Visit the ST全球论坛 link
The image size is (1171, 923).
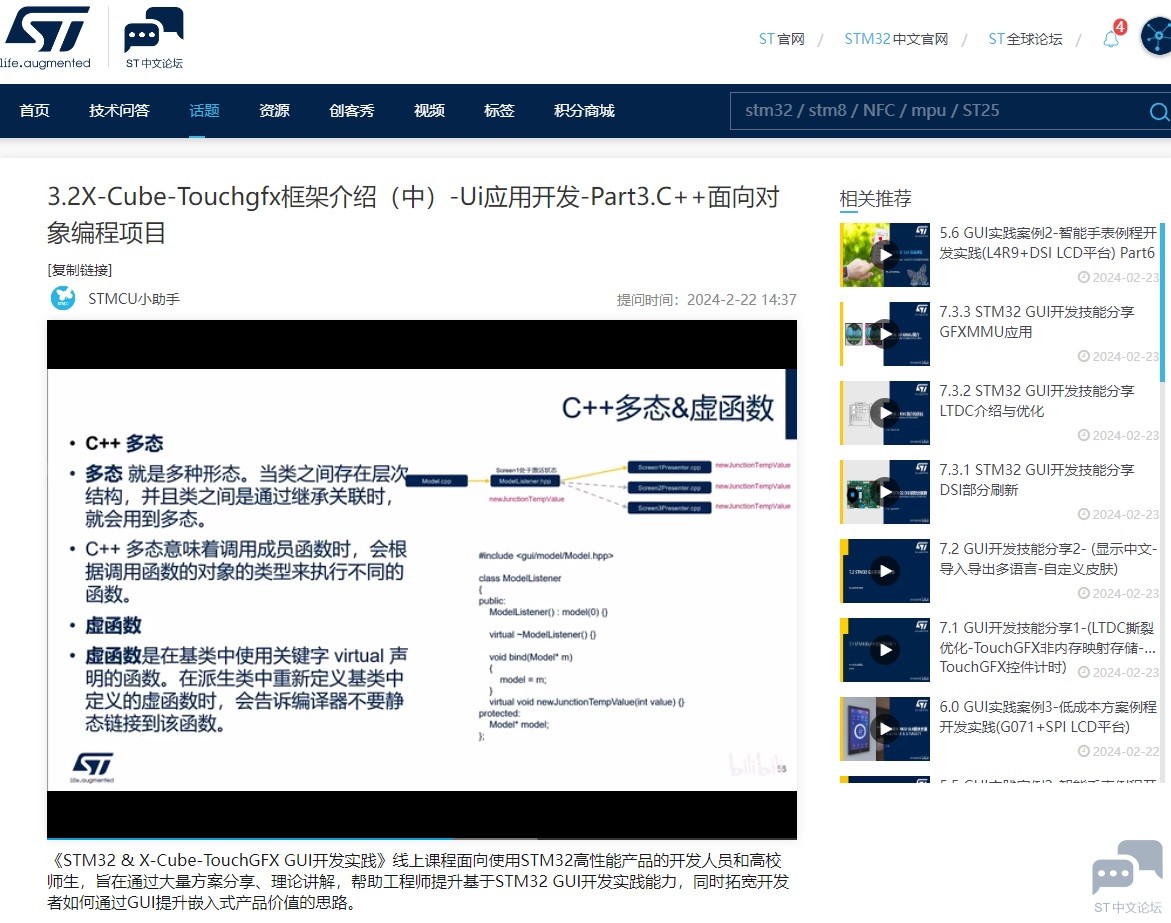click(x=1025, y=39)
